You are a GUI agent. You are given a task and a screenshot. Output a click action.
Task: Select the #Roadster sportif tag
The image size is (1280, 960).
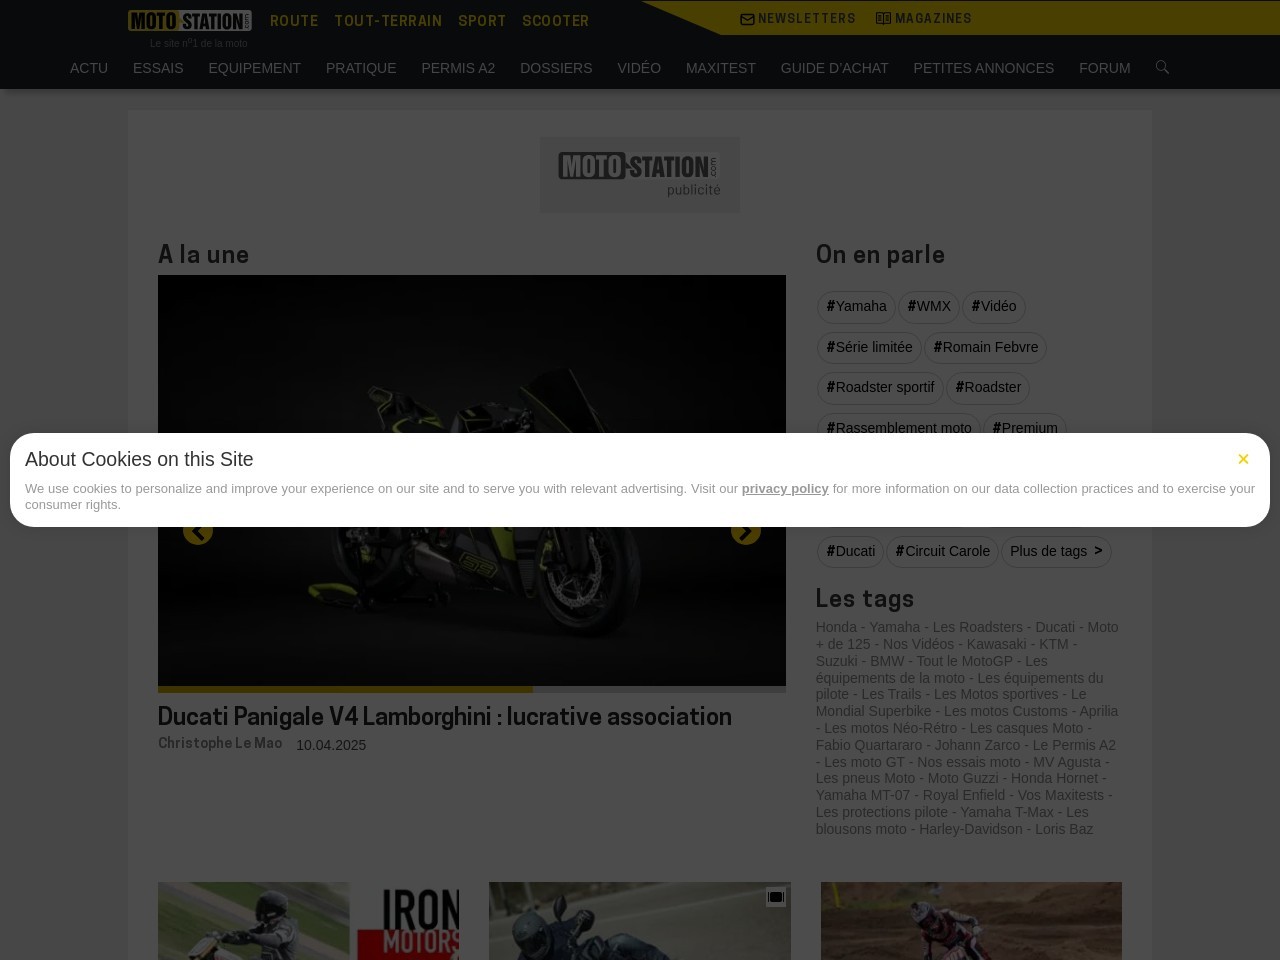pos(880,388)
